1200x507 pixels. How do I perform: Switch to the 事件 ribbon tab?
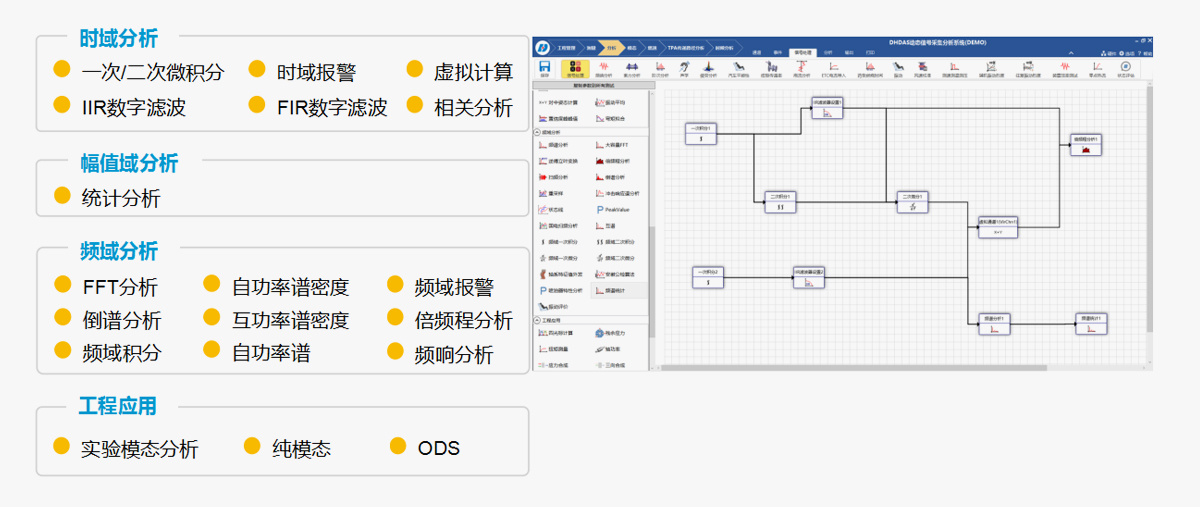(x=777, y=52)
